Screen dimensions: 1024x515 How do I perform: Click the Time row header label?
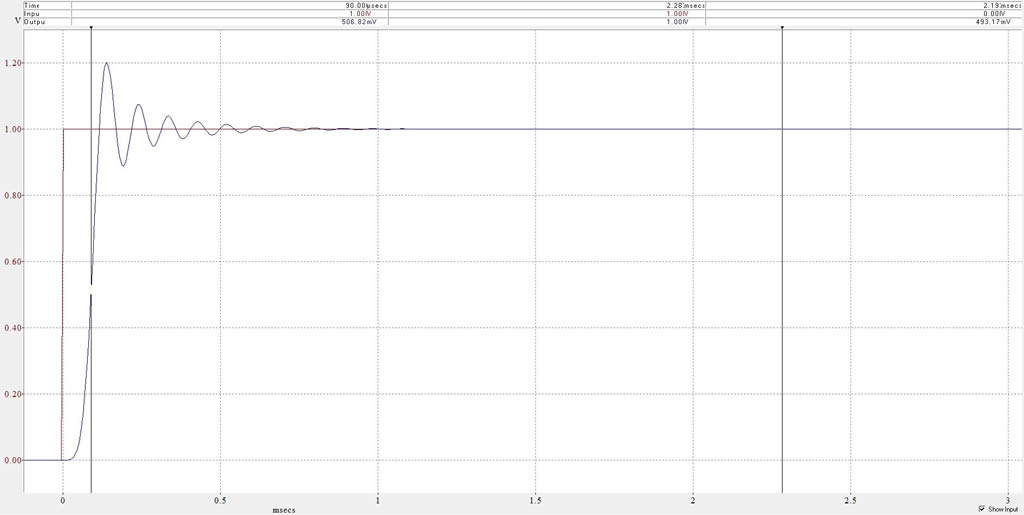(32, 5)
